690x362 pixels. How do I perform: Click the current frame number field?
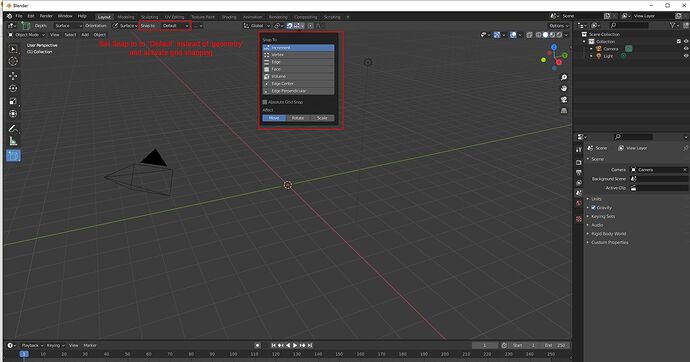point(485,346)
